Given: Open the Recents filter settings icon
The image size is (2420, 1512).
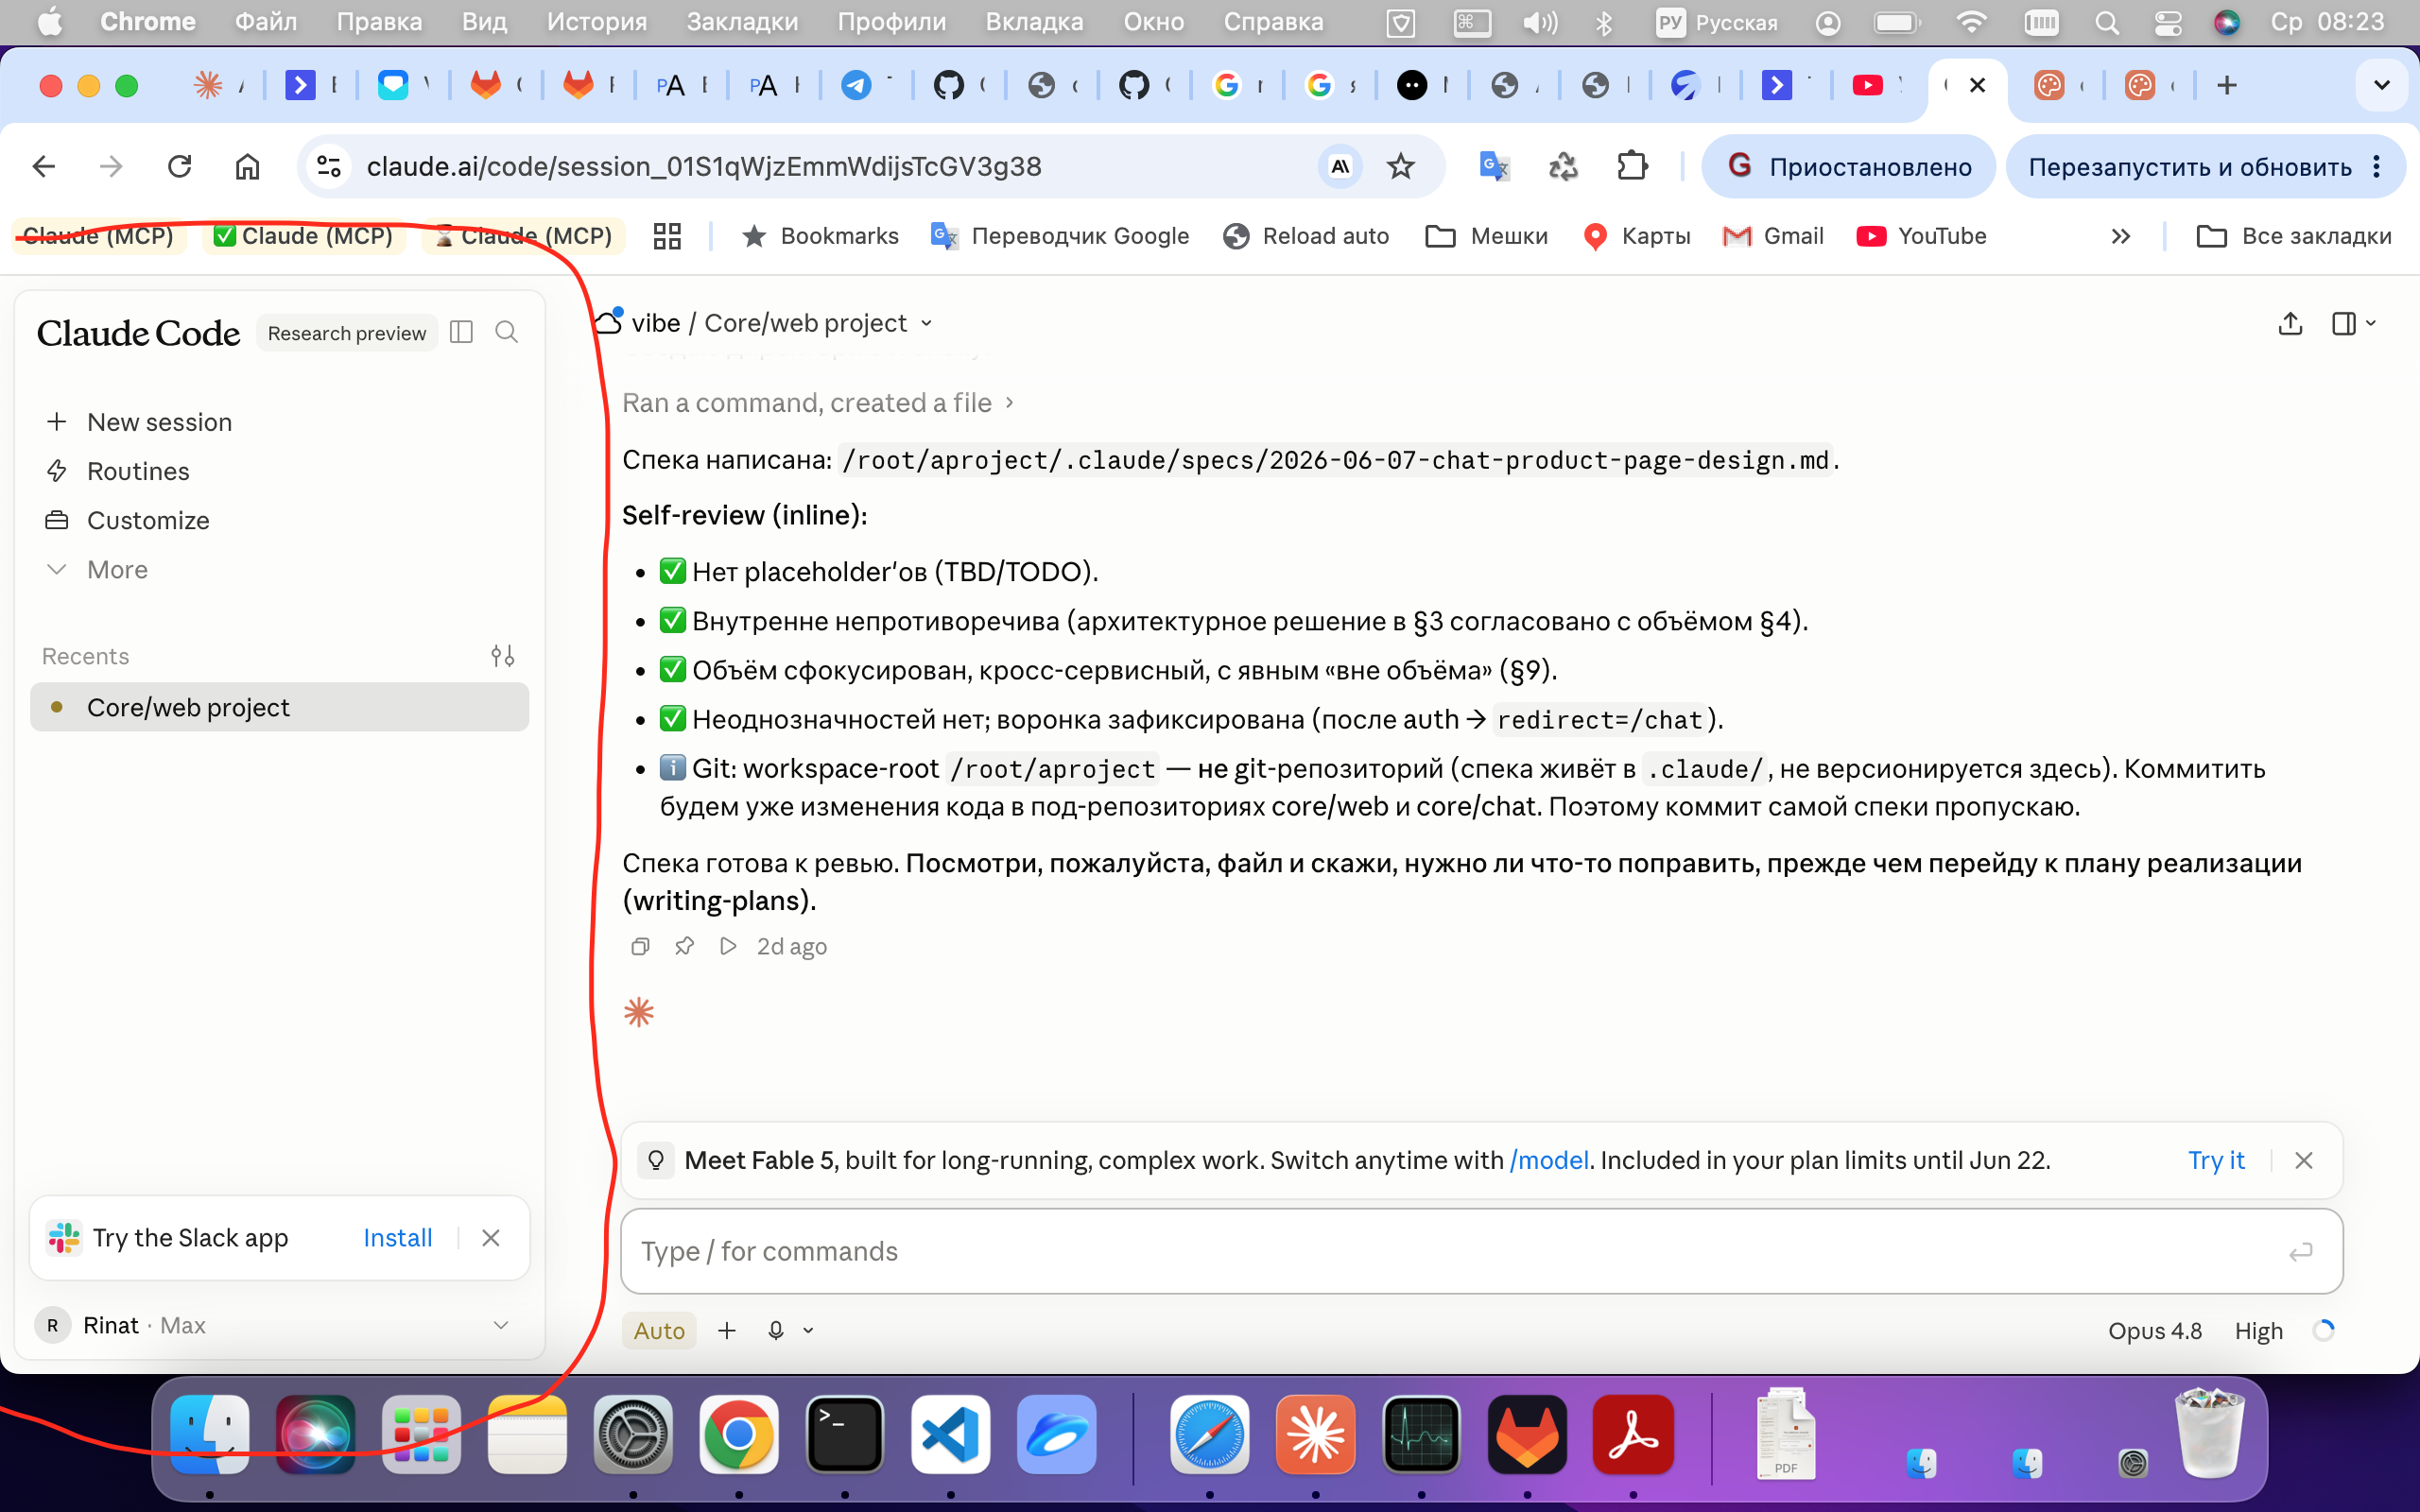Looking at the screenshot, I should (503, 656).
